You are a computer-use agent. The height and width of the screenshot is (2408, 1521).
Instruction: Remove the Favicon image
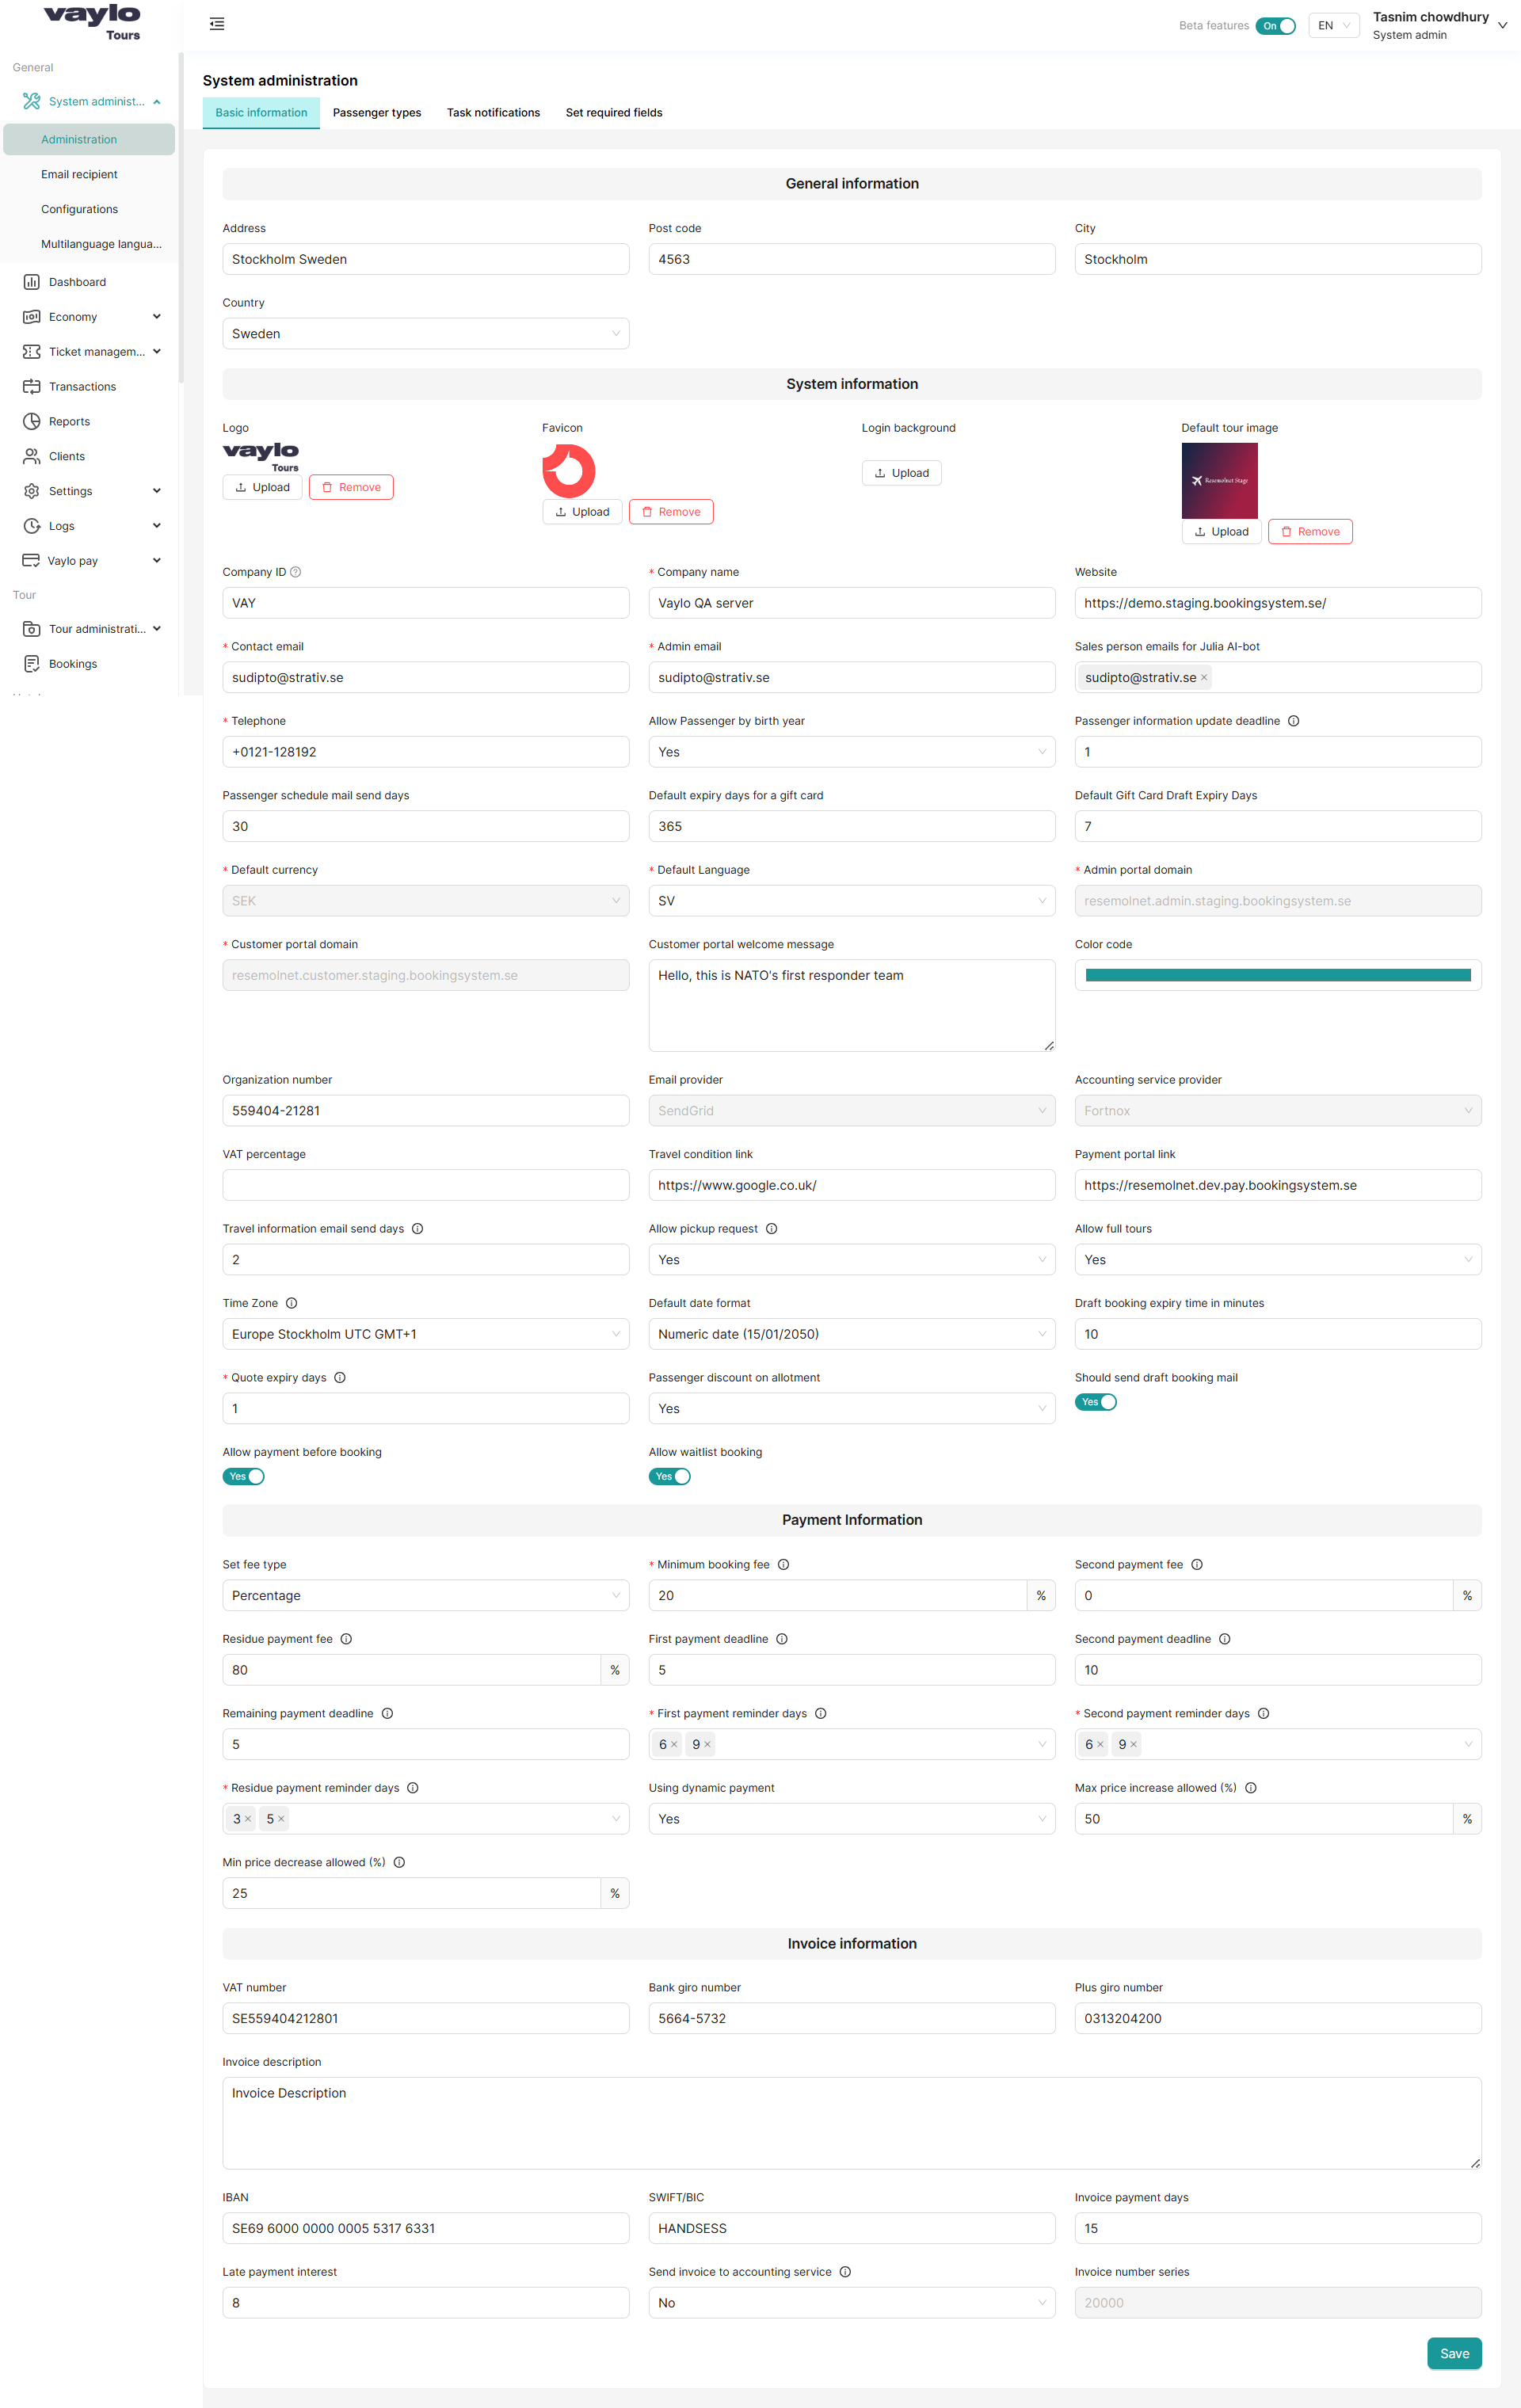[671, 512]
